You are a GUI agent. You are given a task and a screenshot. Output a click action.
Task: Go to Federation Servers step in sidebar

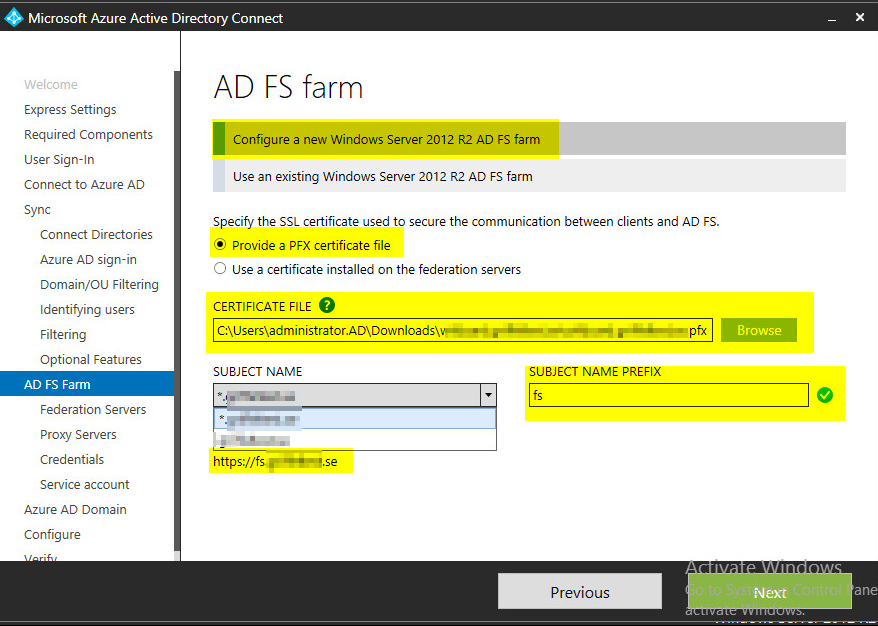point(93,409)
